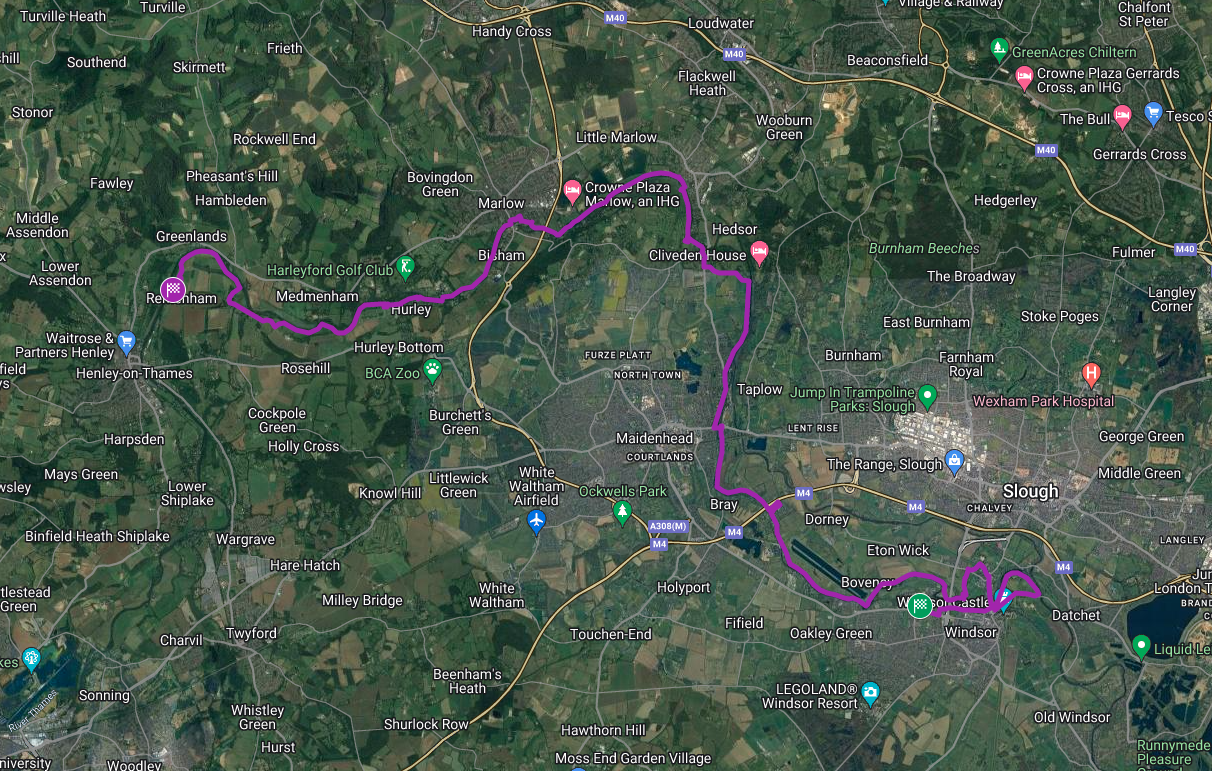
Task: Click the green checkered flag near Windsor
Action: 920,606
